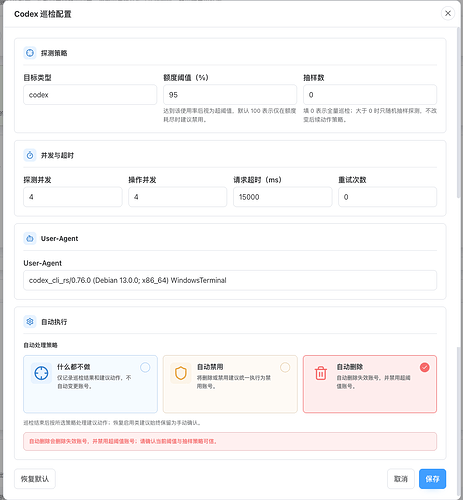Click the Codex 巡检配置 title text
This screenshot has height=500, width=463.
tap(43, 14)
